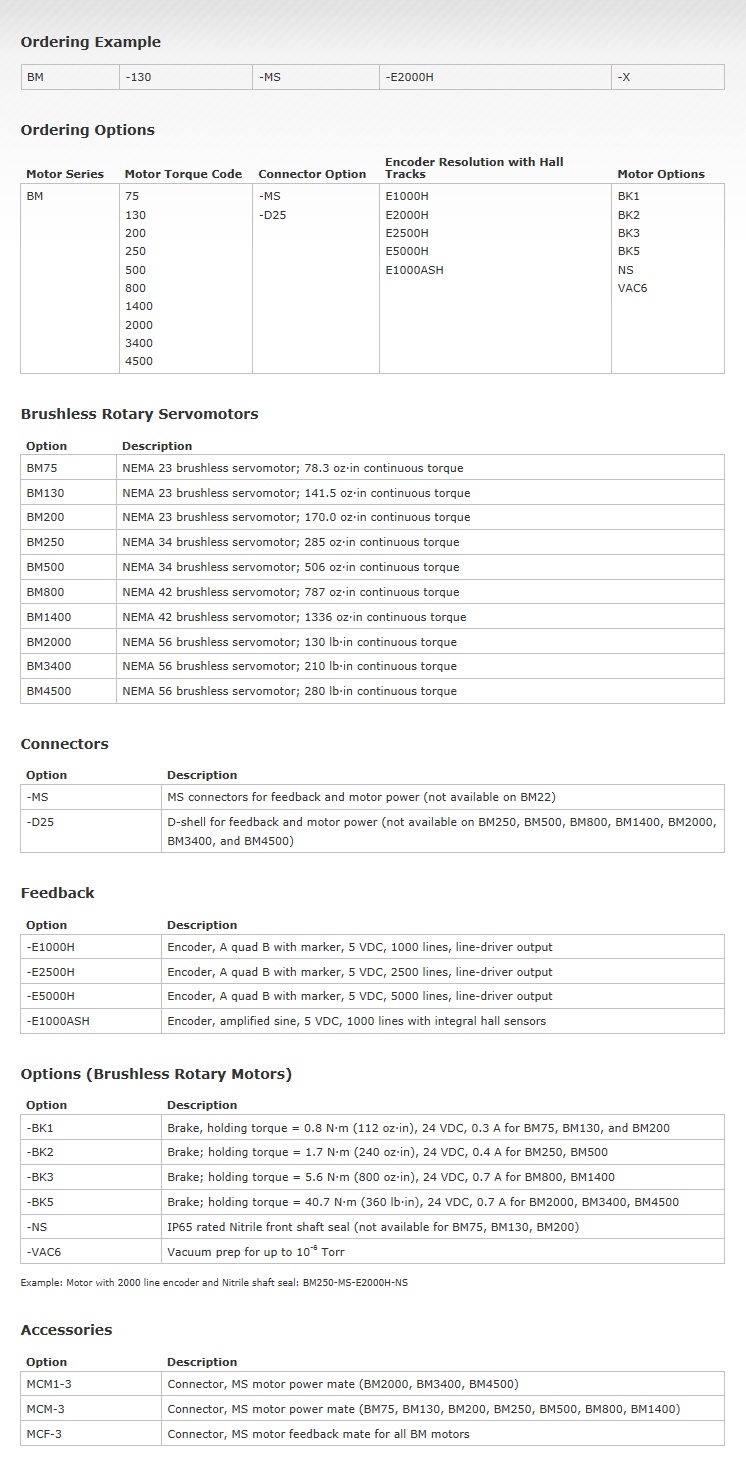The image size is (746, 1478).
Task: Select the -BK1 brake option row
Action: (x=372, y=1128)
